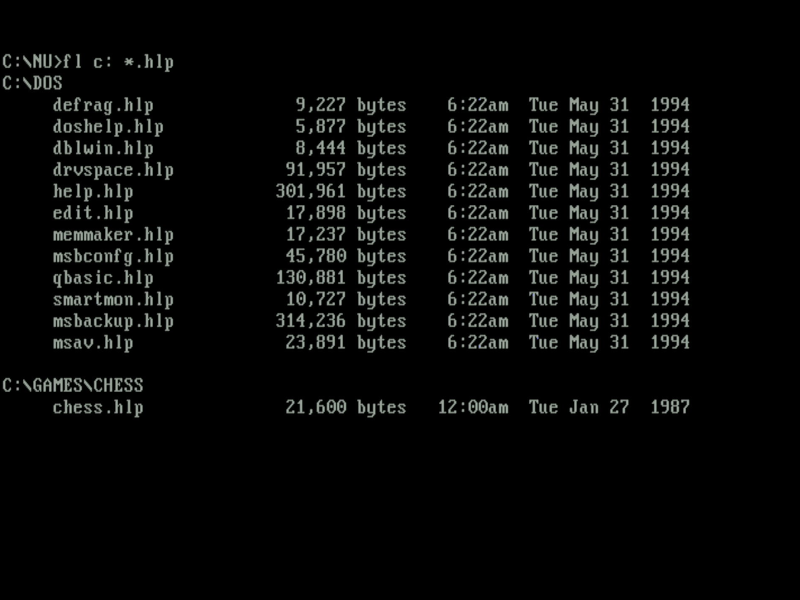Click the command line 'fl c: *.hlp'
The height and width of the screenshot is (600, 800).
coord(118,62)
